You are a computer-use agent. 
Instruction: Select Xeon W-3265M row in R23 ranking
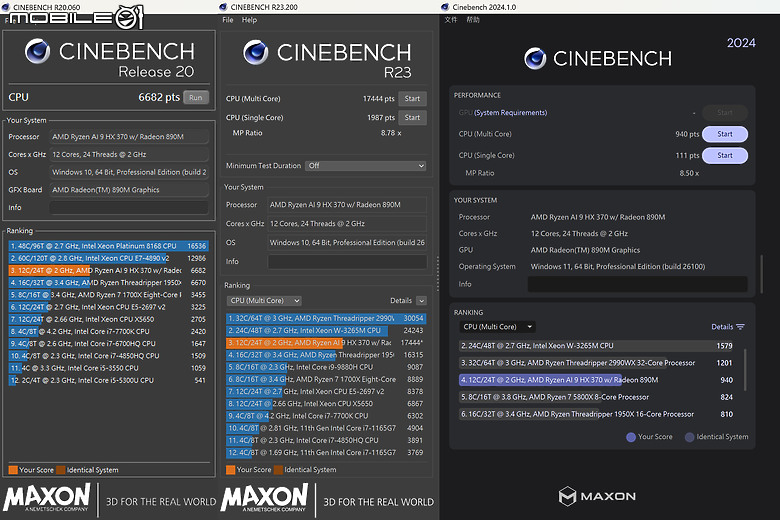click(x=326, y=330)
